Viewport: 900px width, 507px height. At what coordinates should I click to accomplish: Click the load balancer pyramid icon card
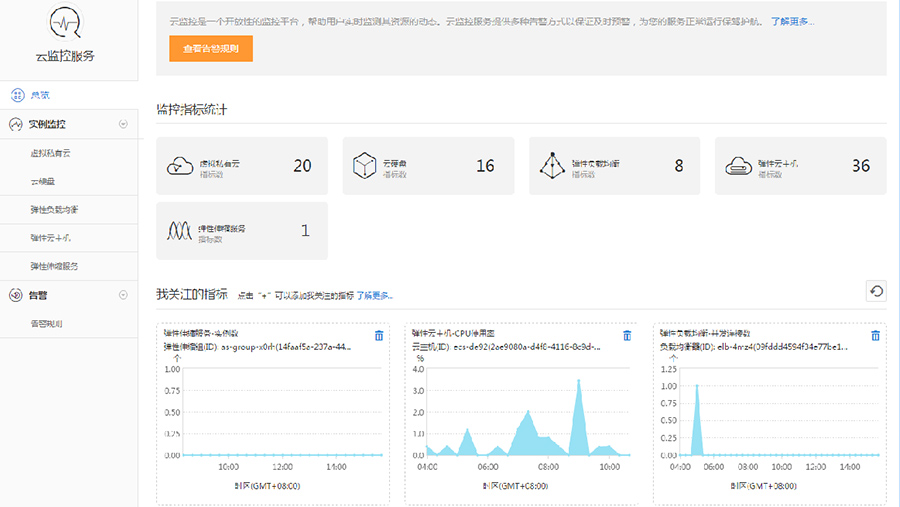coord(614,166)
